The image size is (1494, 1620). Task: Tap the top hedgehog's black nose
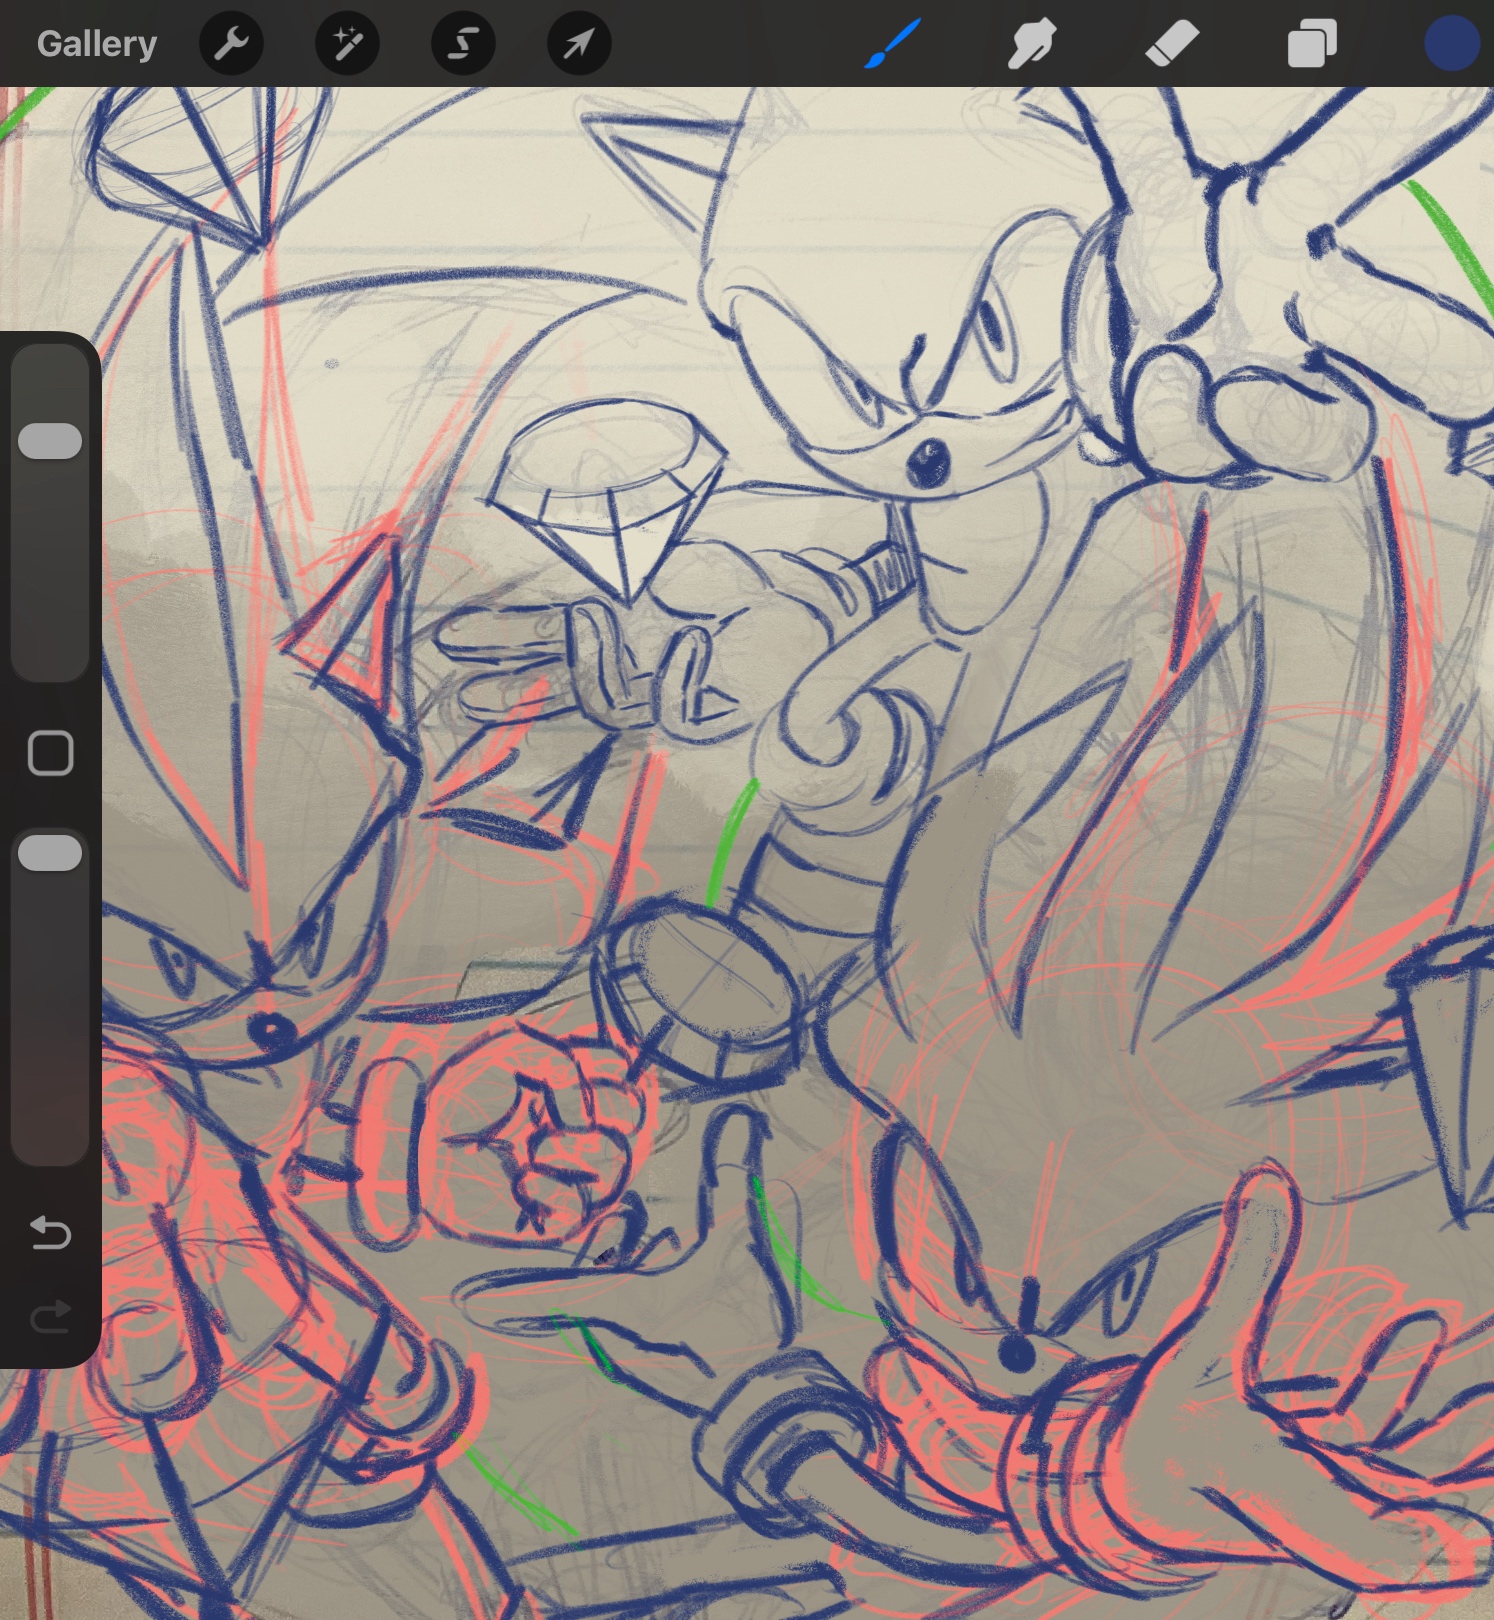pyautogui.click(x=928, y=463)
